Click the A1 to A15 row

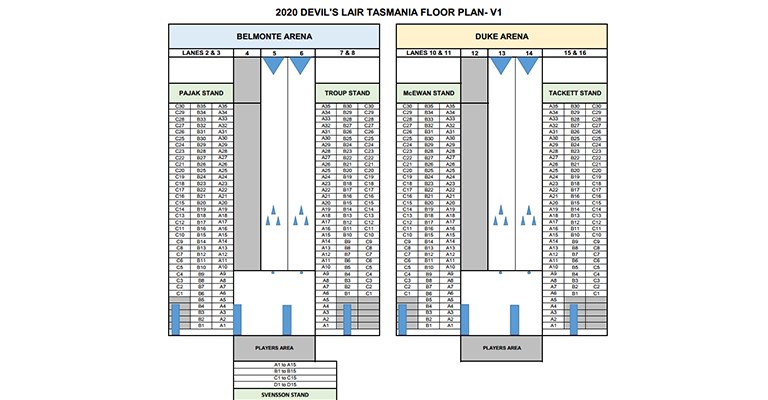tap(285, 365)
